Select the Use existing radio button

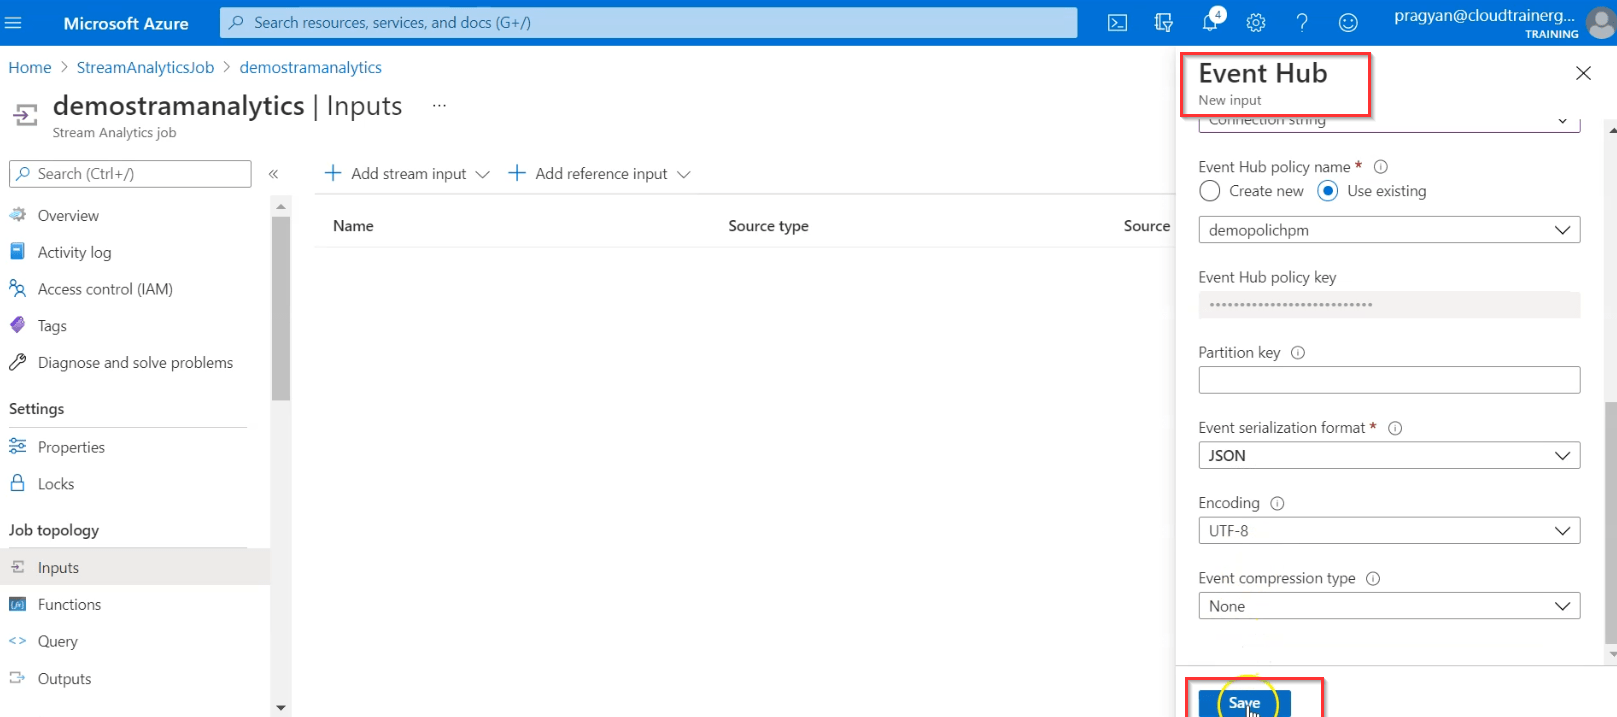click(x=1328, y=191)
